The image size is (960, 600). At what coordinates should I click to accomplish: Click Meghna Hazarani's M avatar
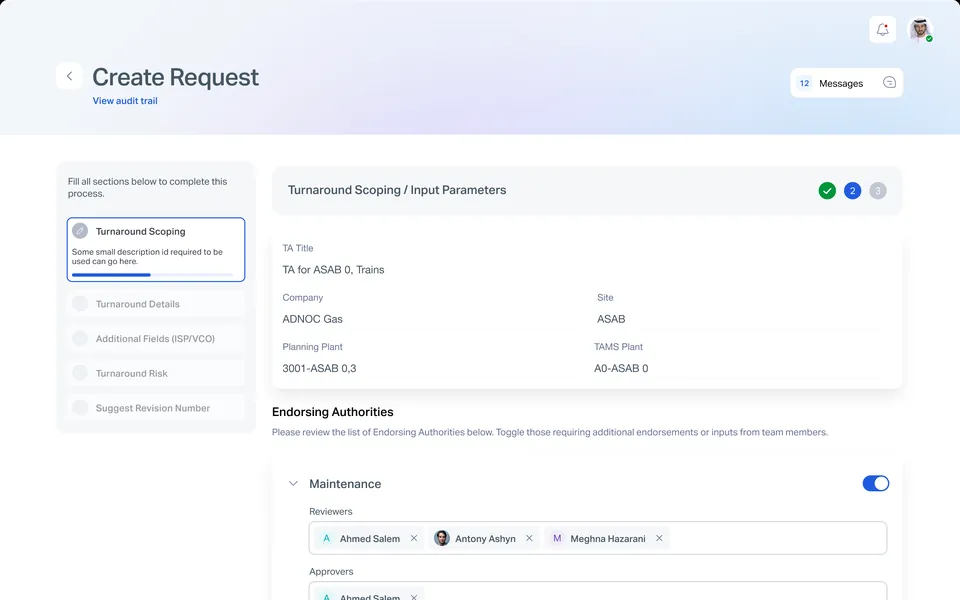pyautogui.click(x=557, y=538)
